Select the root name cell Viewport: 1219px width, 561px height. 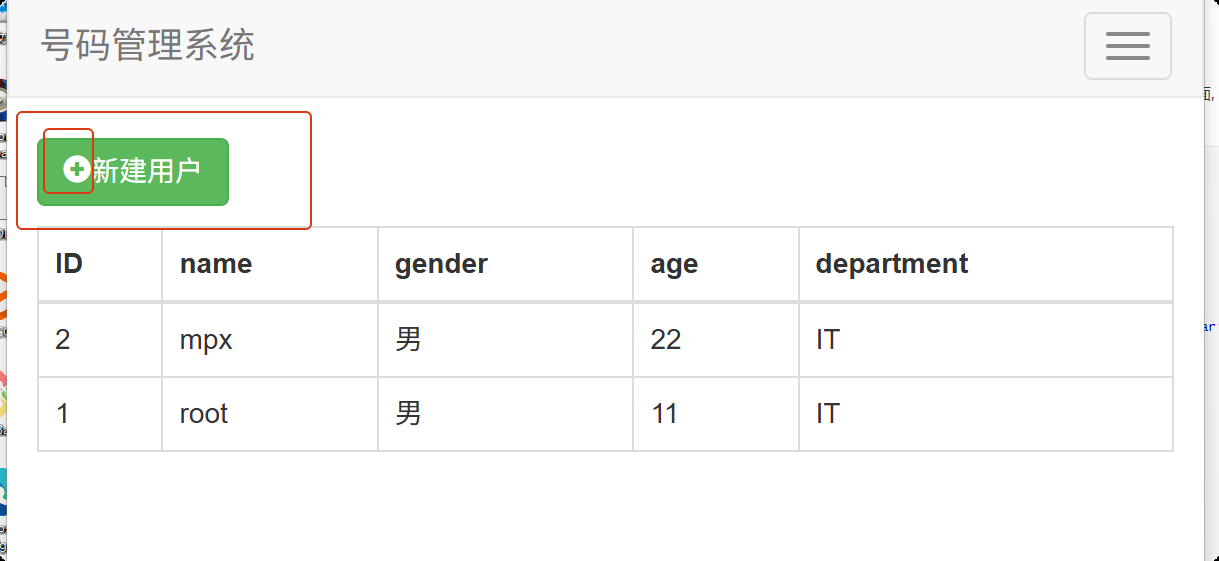pos(204,414)
